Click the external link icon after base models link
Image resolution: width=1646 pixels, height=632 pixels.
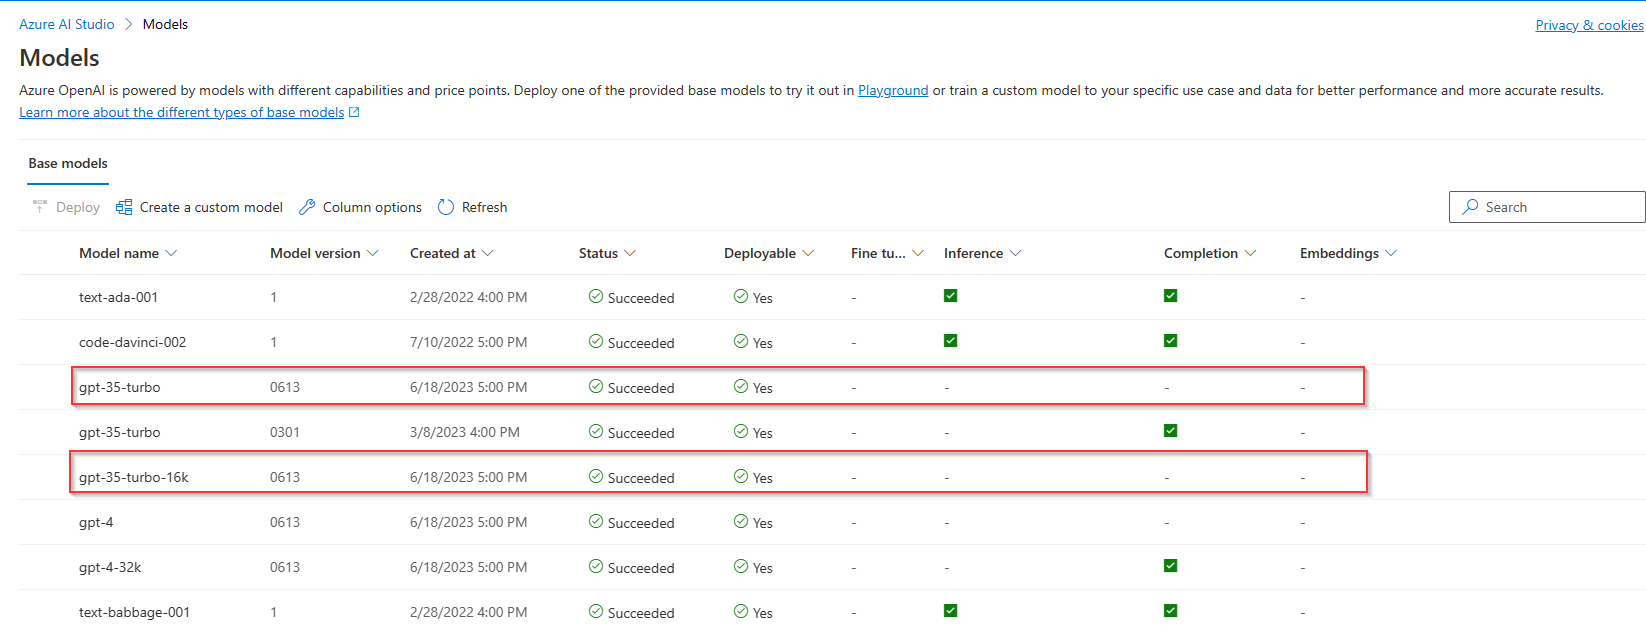click(354, 112)
